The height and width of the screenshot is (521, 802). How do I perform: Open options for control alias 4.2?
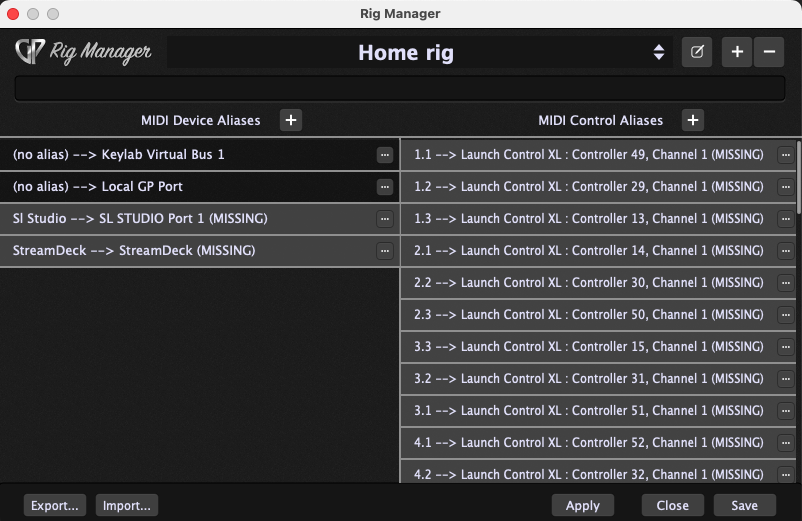786,475
